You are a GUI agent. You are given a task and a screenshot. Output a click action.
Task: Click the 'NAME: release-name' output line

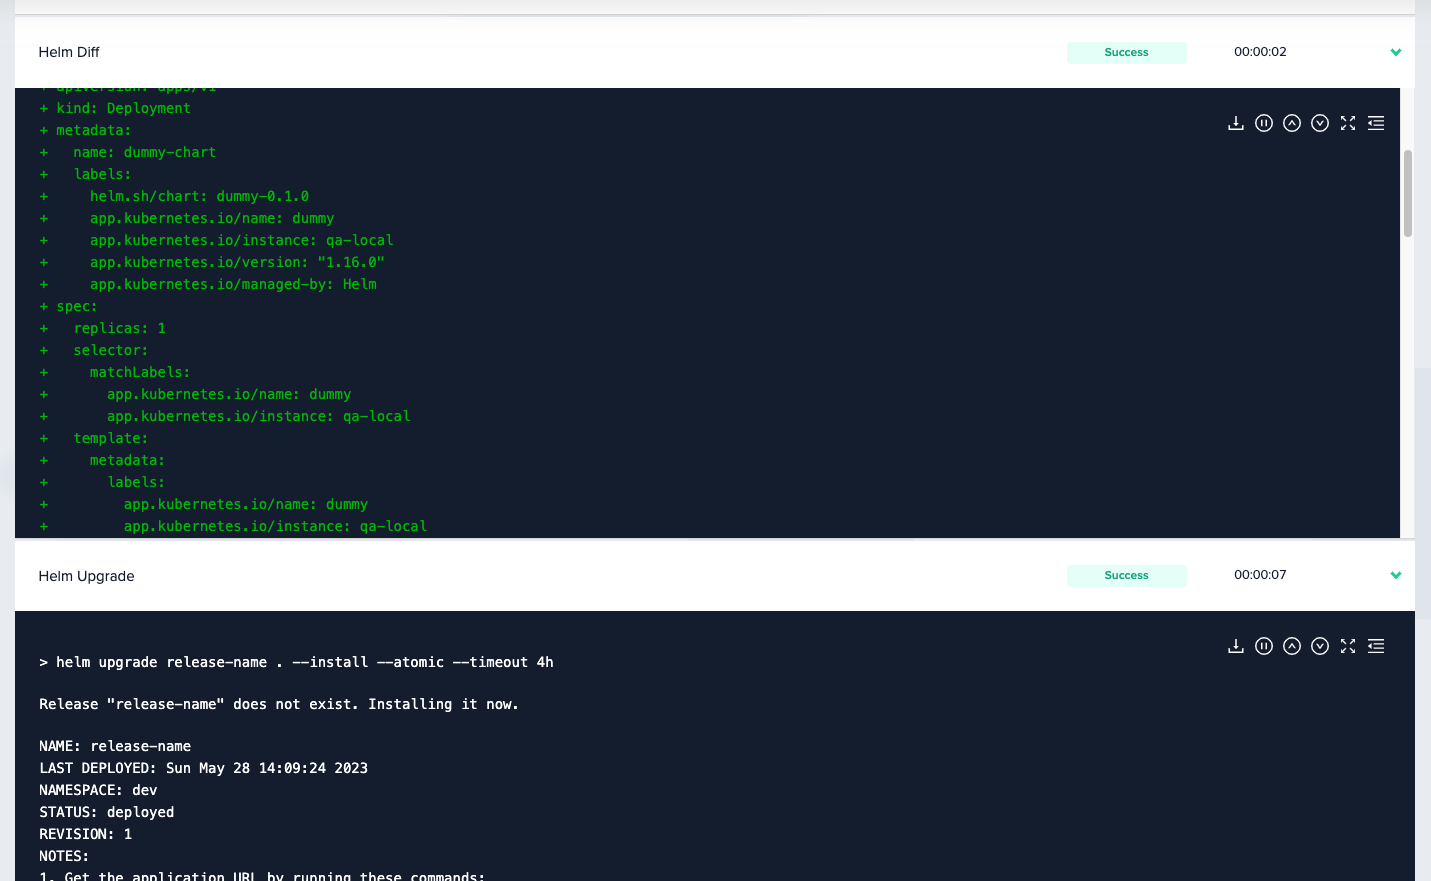(115, 746)
